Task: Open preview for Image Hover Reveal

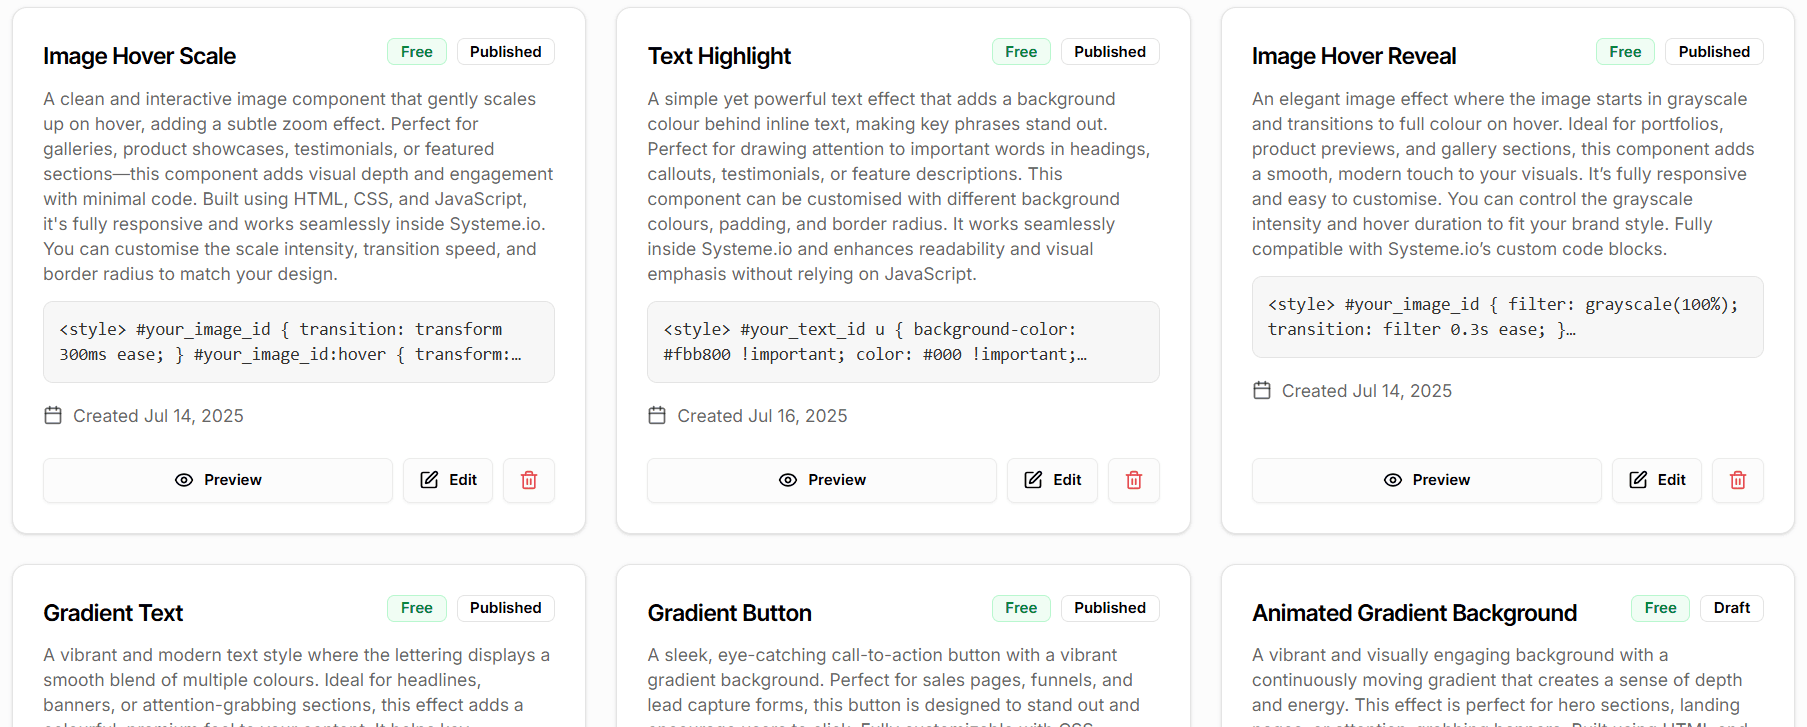Action: pos(1426,480)
